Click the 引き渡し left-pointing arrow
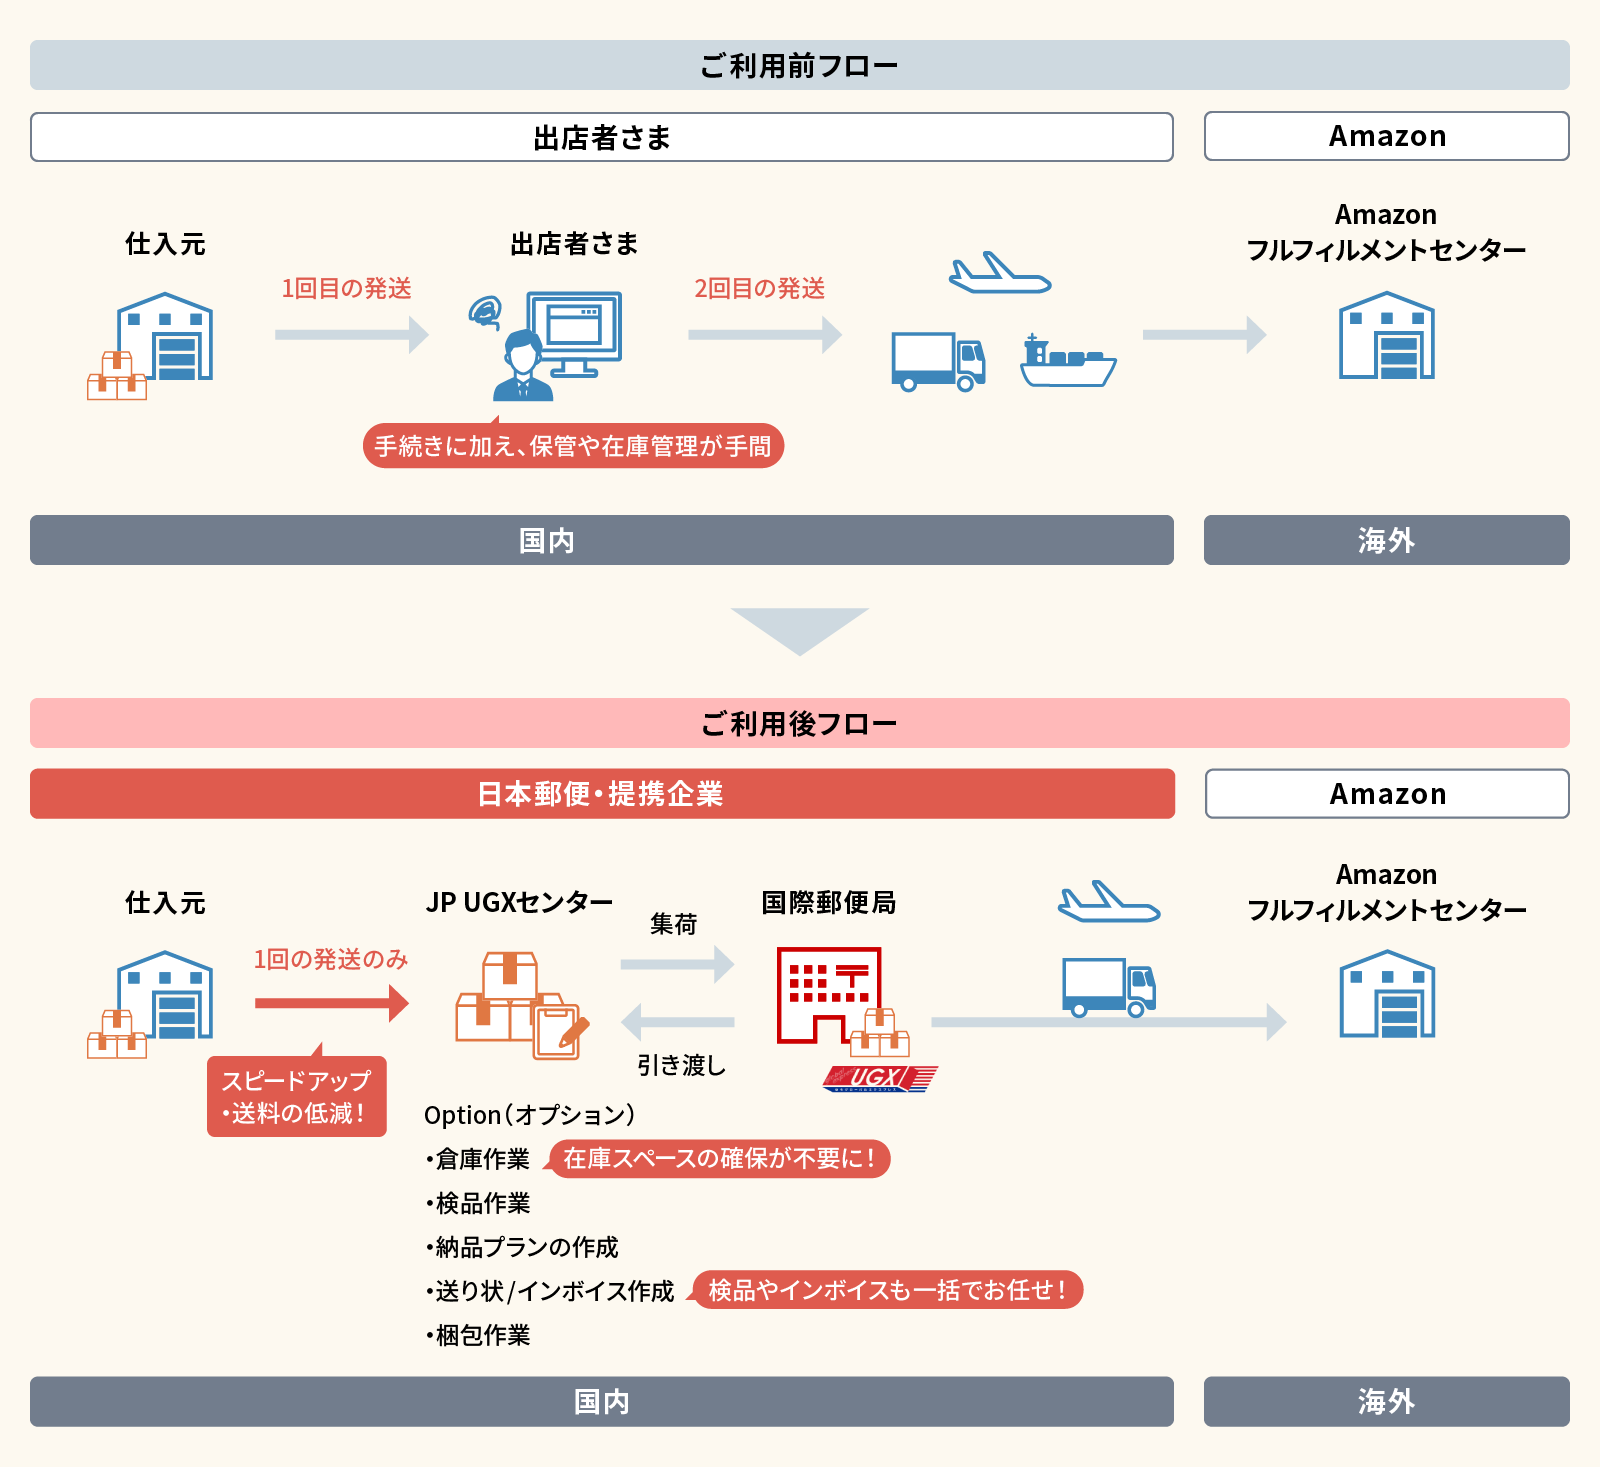Viewport: 1600px width, 1467px height. 677,1022
